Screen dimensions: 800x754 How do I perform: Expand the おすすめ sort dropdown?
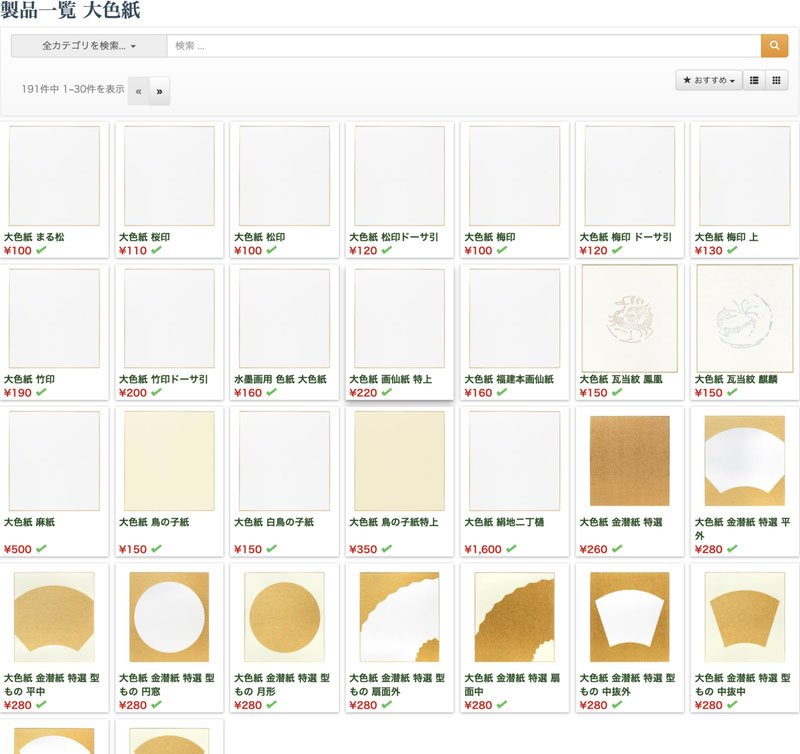pyautogui.click(x=708, y=81)
